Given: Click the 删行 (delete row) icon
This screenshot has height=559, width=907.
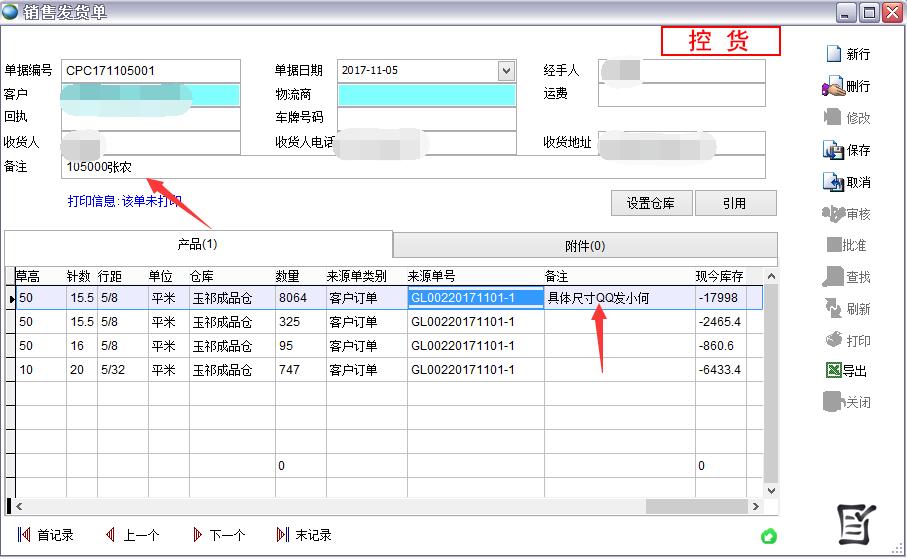Looking at the screenshot, I should coord(833,87).
